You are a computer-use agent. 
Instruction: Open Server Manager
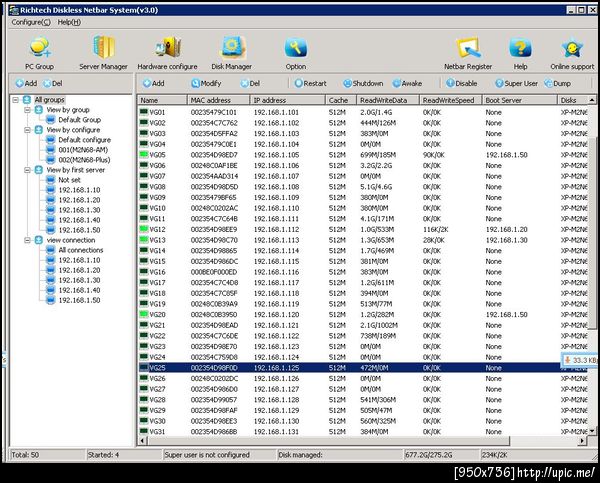point(103,53)
